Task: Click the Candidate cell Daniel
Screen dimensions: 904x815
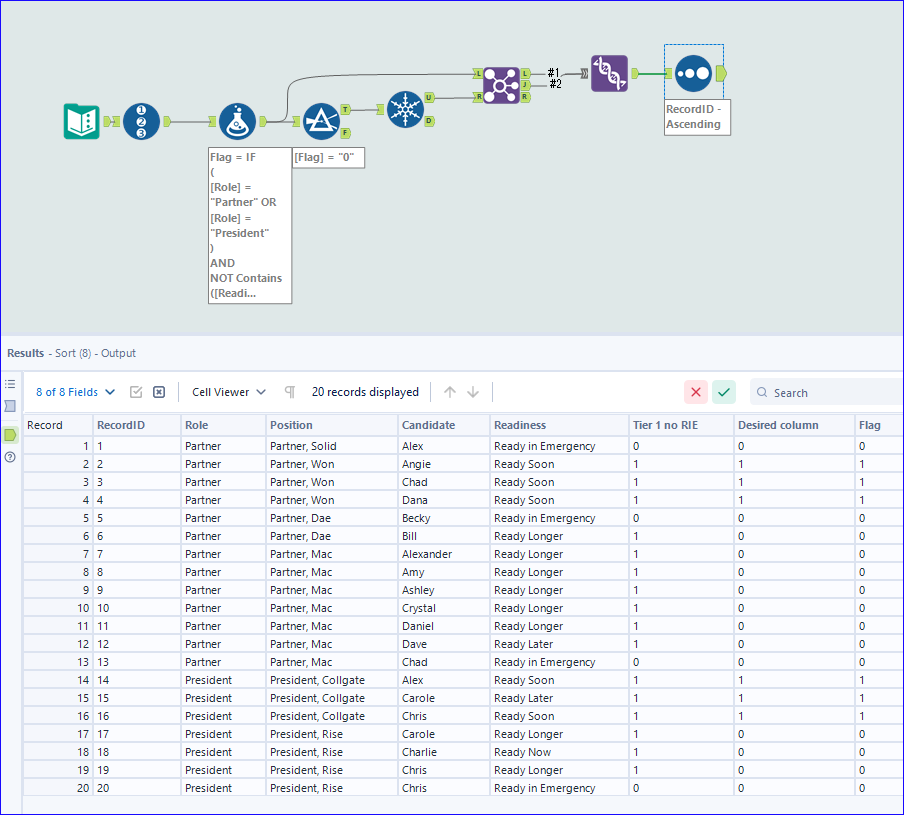Action: pyautogui.click(x=444, y=626)
